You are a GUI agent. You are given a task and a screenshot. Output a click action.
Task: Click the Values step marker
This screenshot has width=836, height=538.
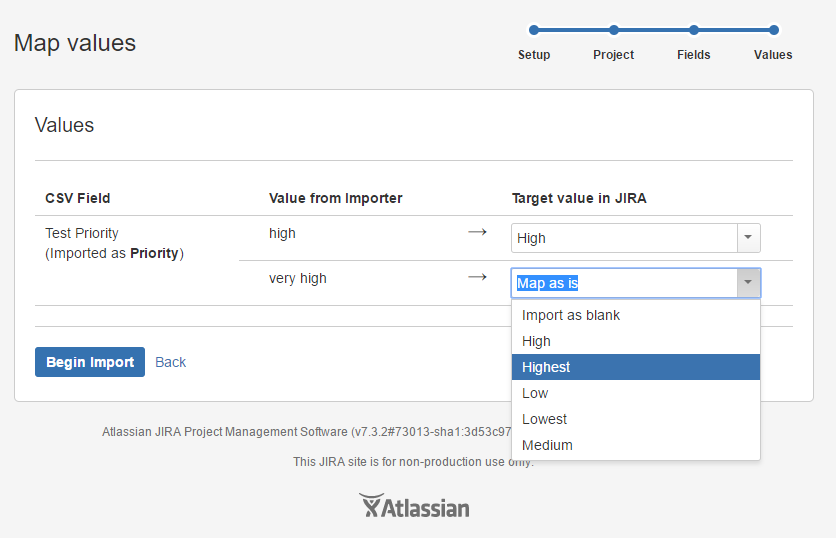(774, 30)
